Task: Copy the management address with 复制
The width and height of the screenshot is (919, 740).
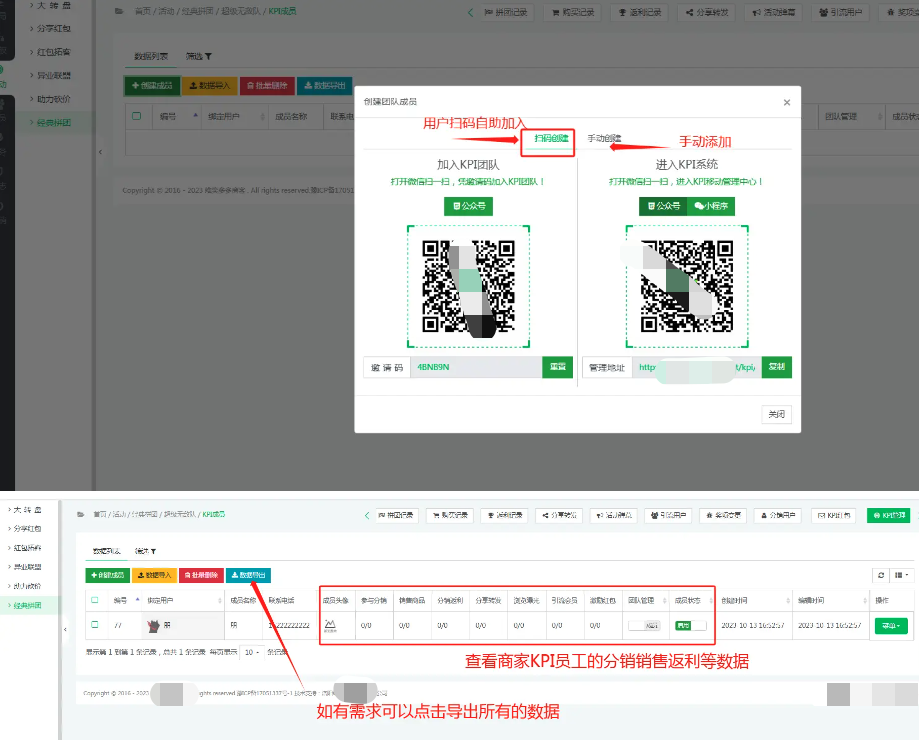Action: (777, 367)
